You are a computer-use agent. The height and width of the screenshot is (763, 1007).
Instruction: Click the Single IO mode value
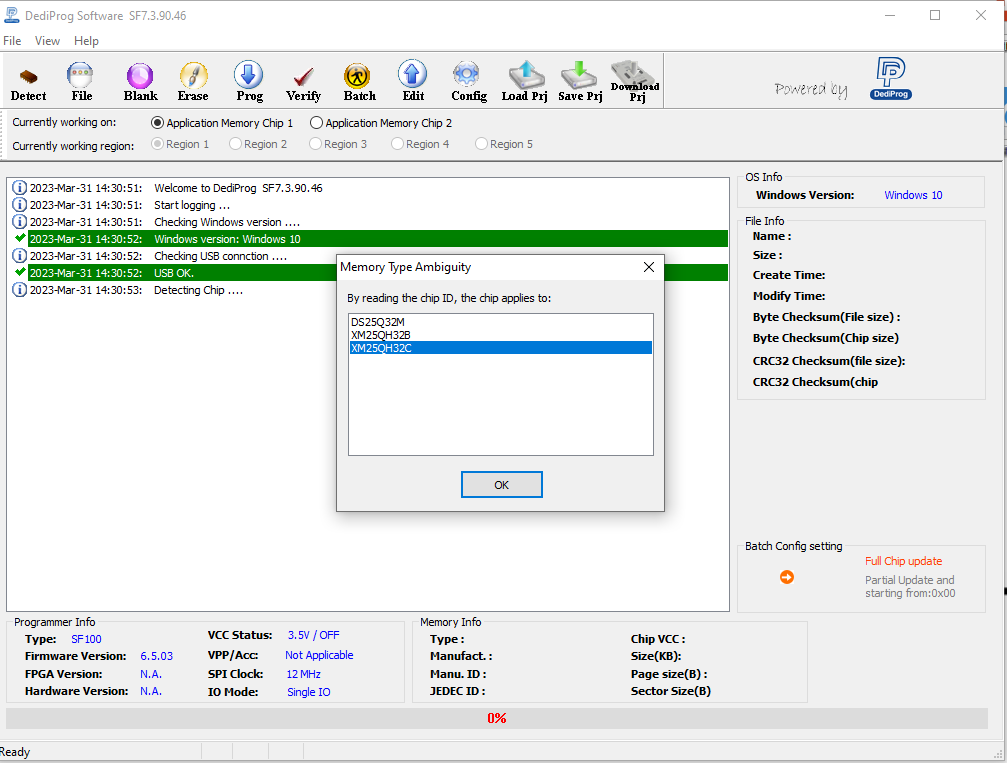(309, 692)
